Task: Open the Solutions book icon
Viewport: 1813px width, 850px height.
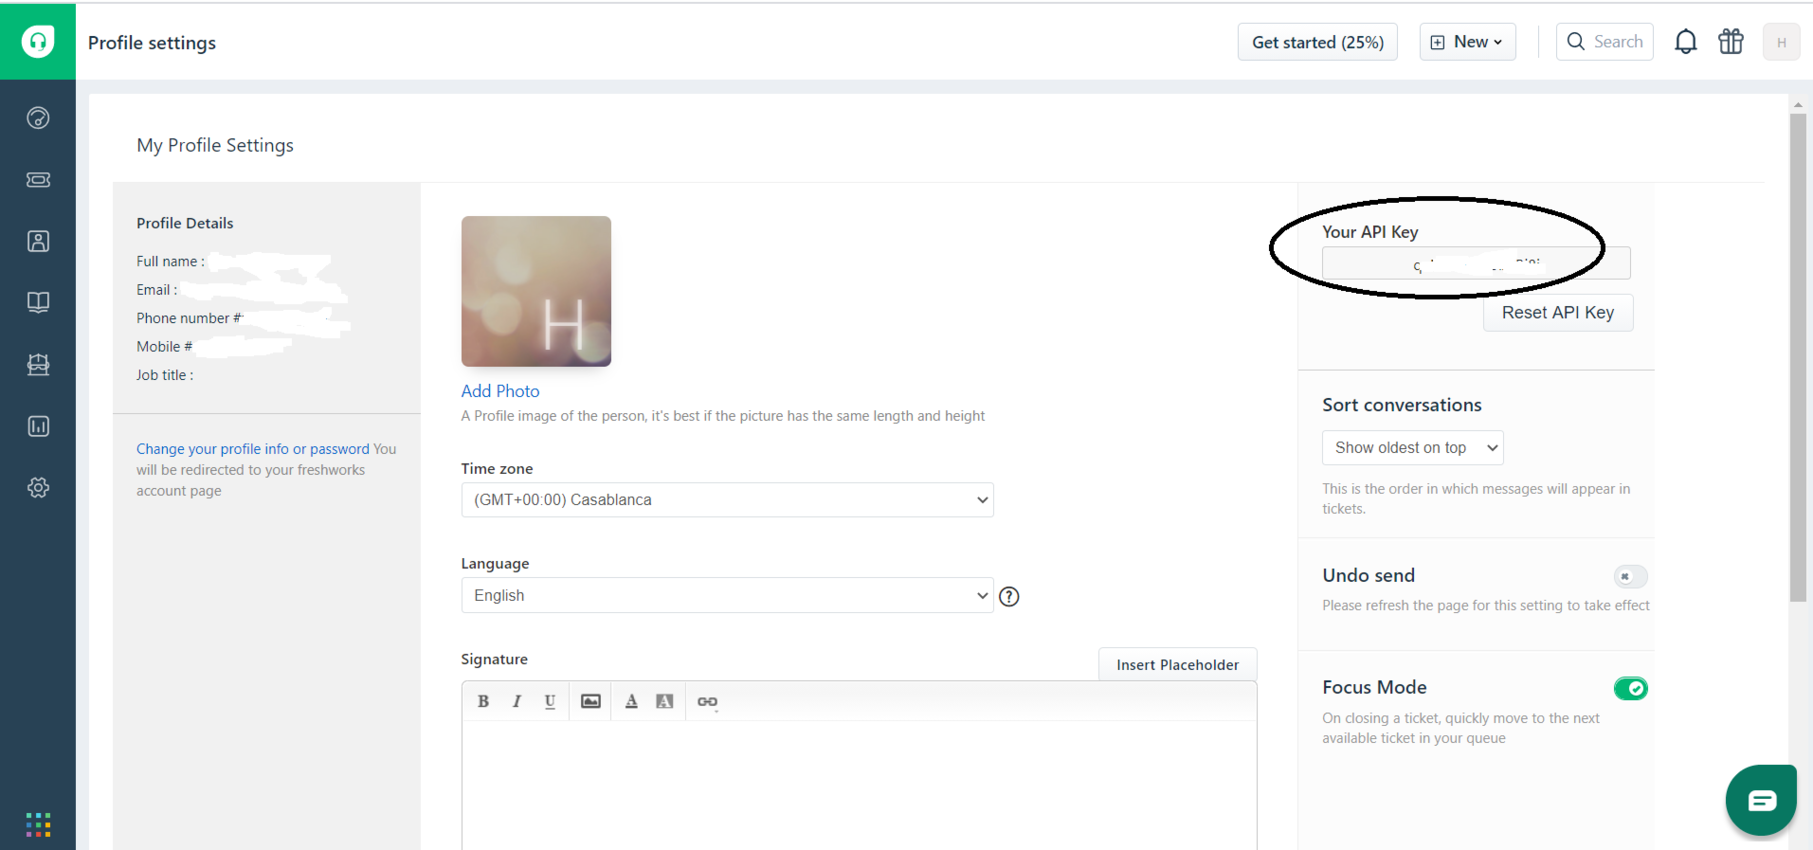Action: pyautogui.click(x=38, y=302)
